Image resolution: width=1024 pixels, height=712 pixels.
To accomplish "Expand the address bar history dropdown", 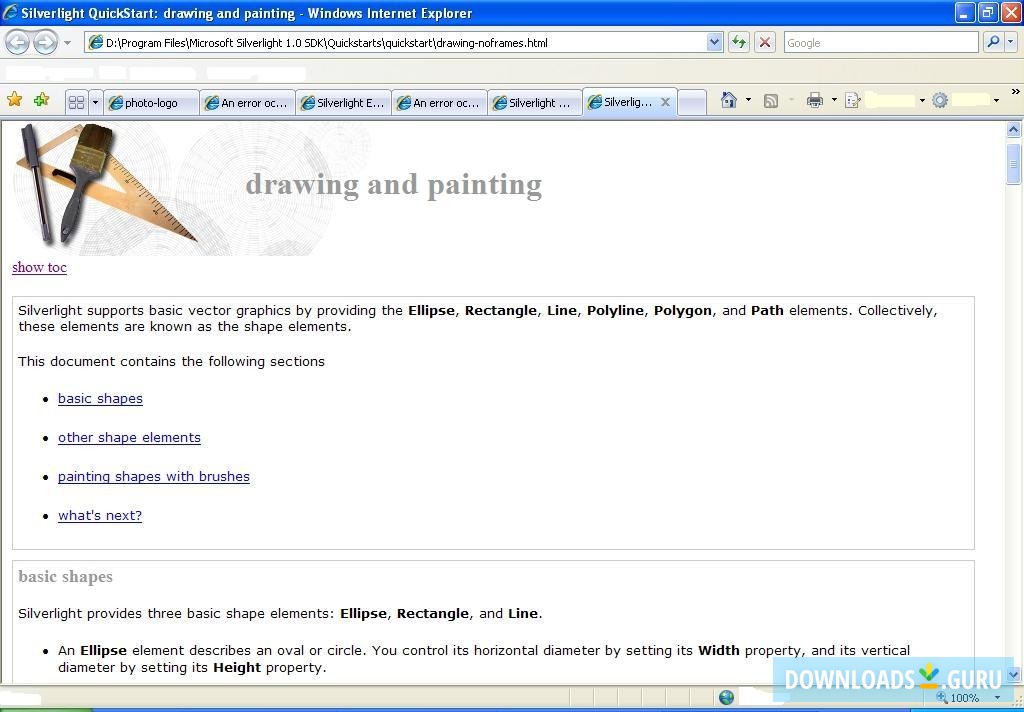I will click(714, 43).
